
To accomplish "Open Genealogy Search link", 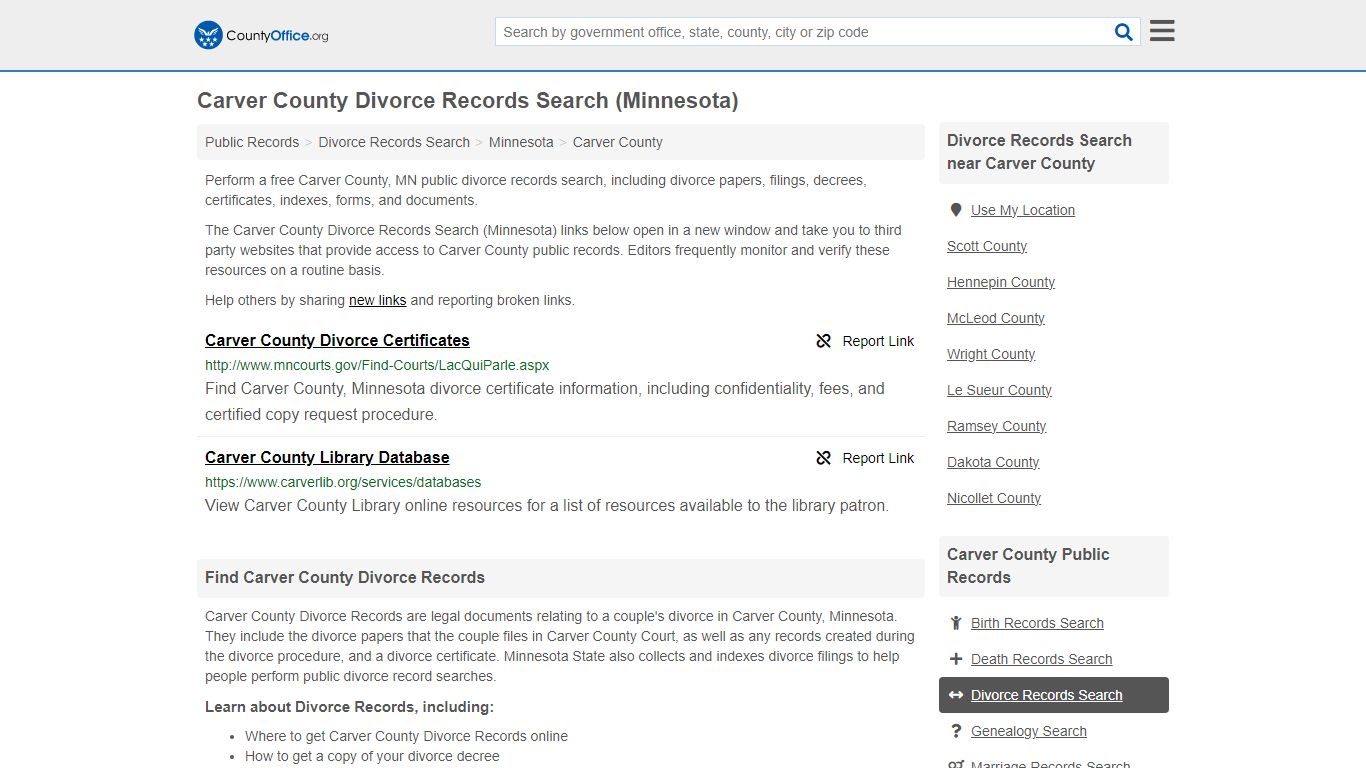I will point(1028,731).
